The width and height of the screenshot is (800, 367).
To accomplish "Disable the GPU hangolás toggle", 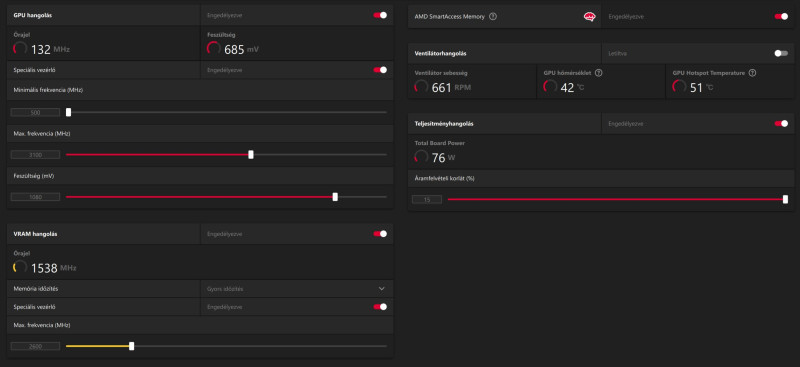I will coord(380,15).
